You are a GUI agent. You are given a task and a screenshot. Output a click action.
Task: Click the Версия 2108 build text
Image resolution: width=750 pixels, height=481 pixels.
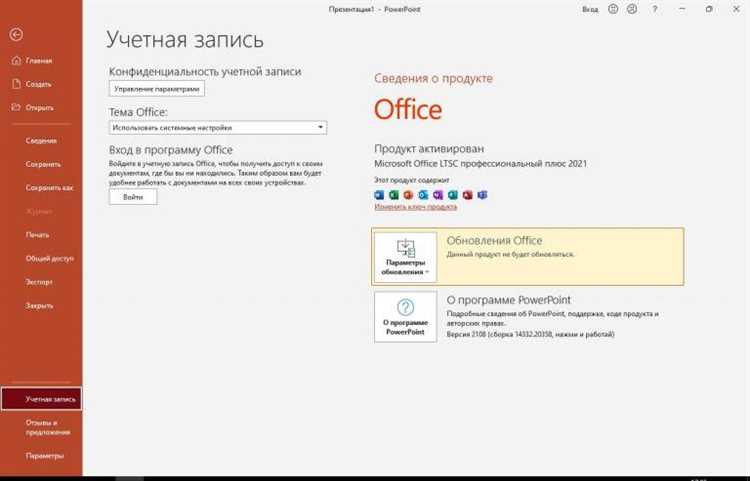tap(530, 335)
